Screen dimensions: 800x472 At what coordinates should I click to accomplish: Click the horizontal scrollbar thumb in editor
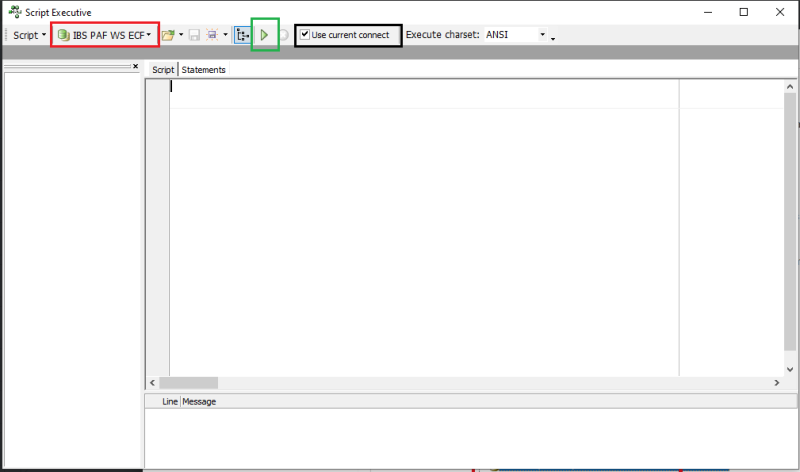[x=189, y=383]
